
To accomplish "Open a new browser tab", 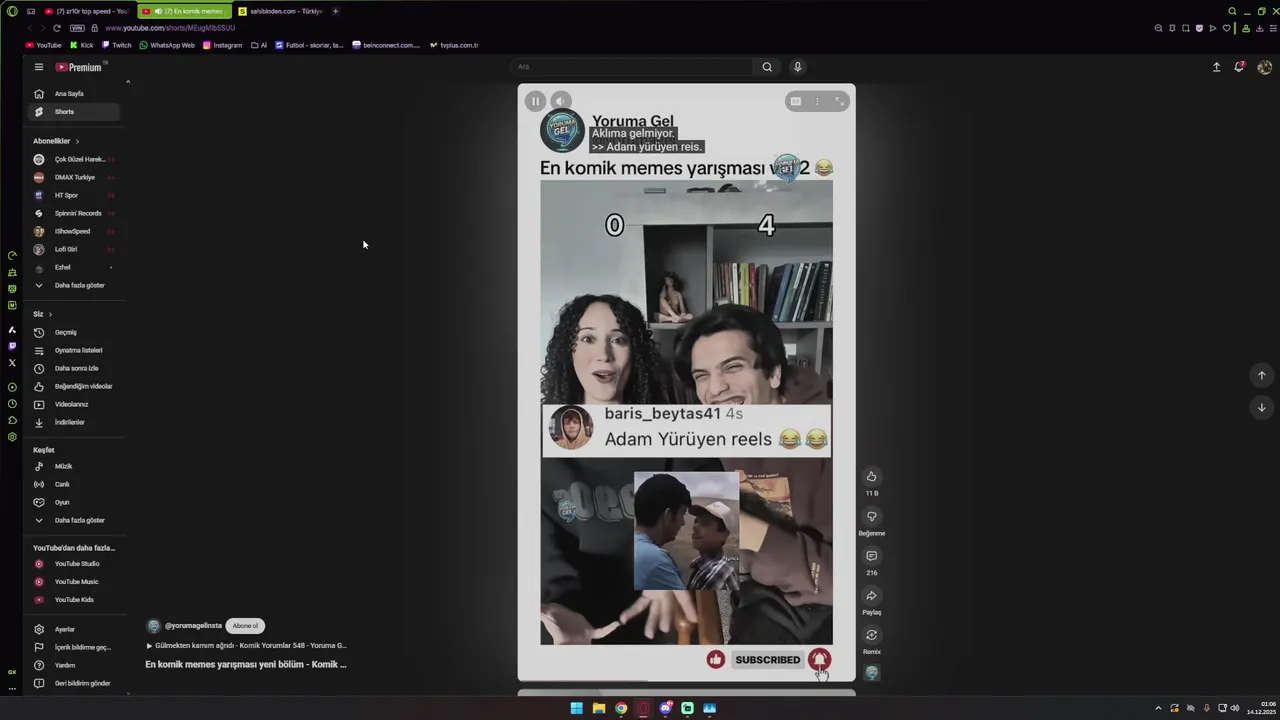I will point(335,11).
